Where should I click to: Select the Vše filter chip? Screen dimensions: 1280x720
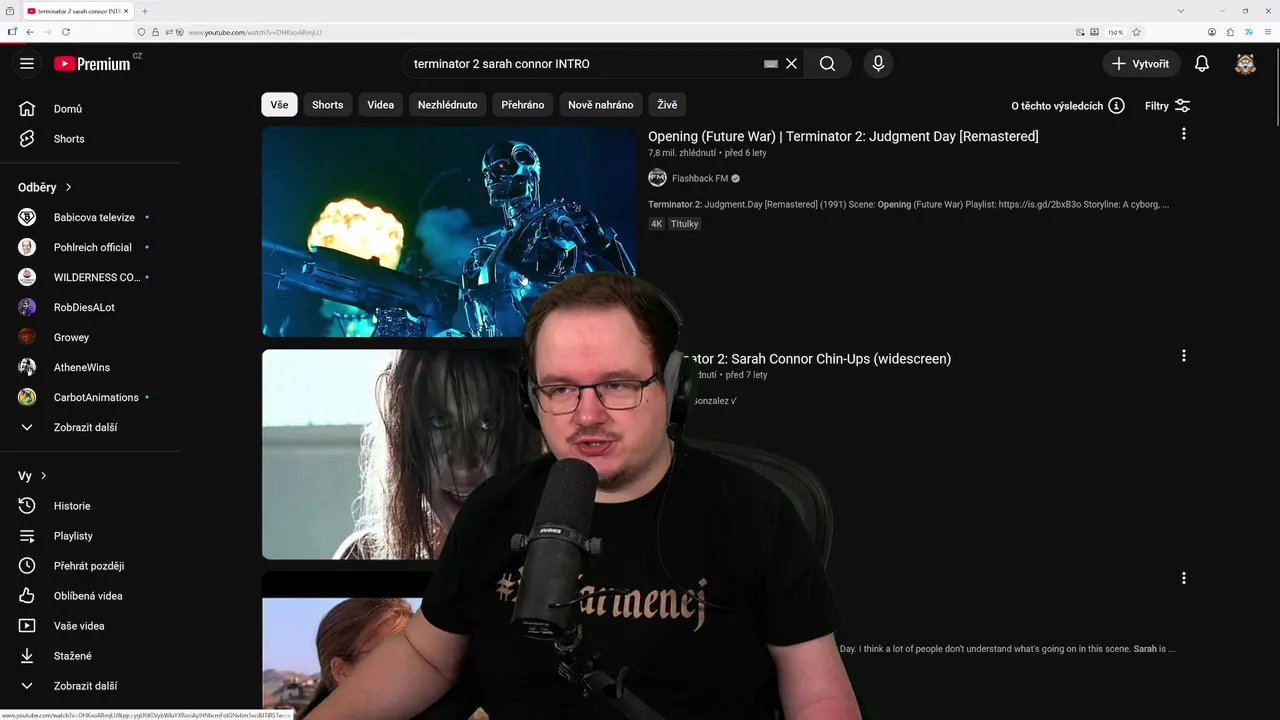pos(279,105)
